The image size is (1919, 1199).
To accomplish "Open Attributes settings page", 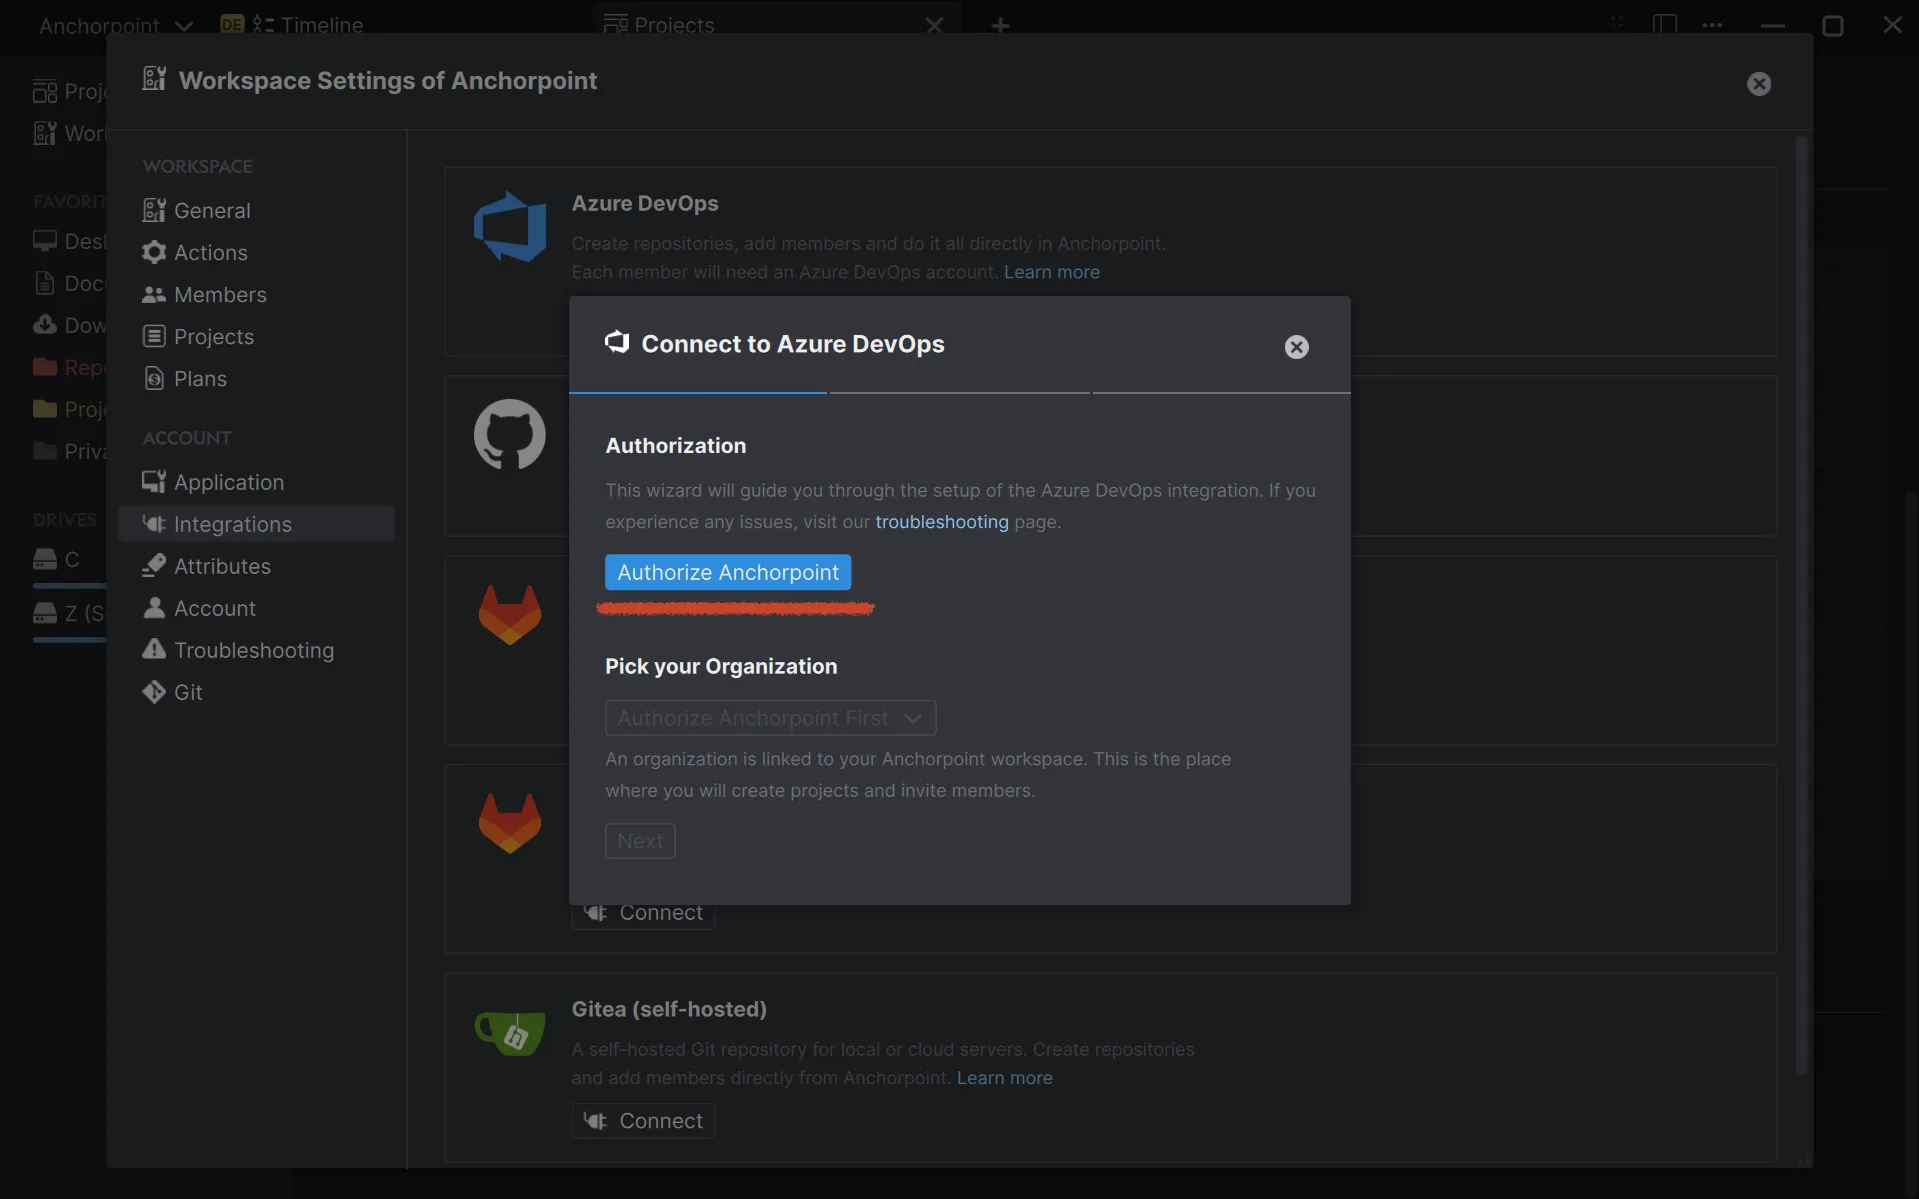I will (256, 566).
